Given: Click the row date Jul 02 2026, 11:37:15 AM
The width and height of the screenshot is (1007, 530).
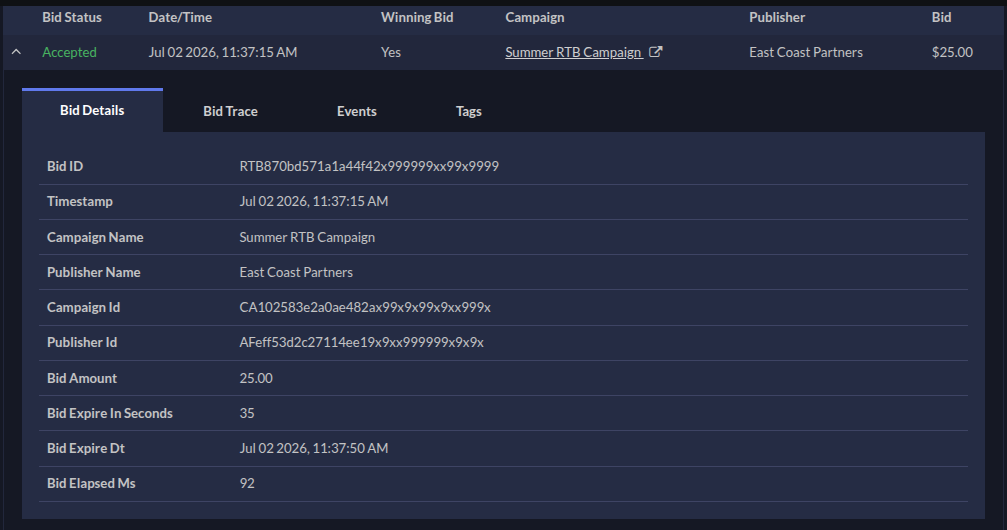Looking at the screenshot, I should coord(223,53).
